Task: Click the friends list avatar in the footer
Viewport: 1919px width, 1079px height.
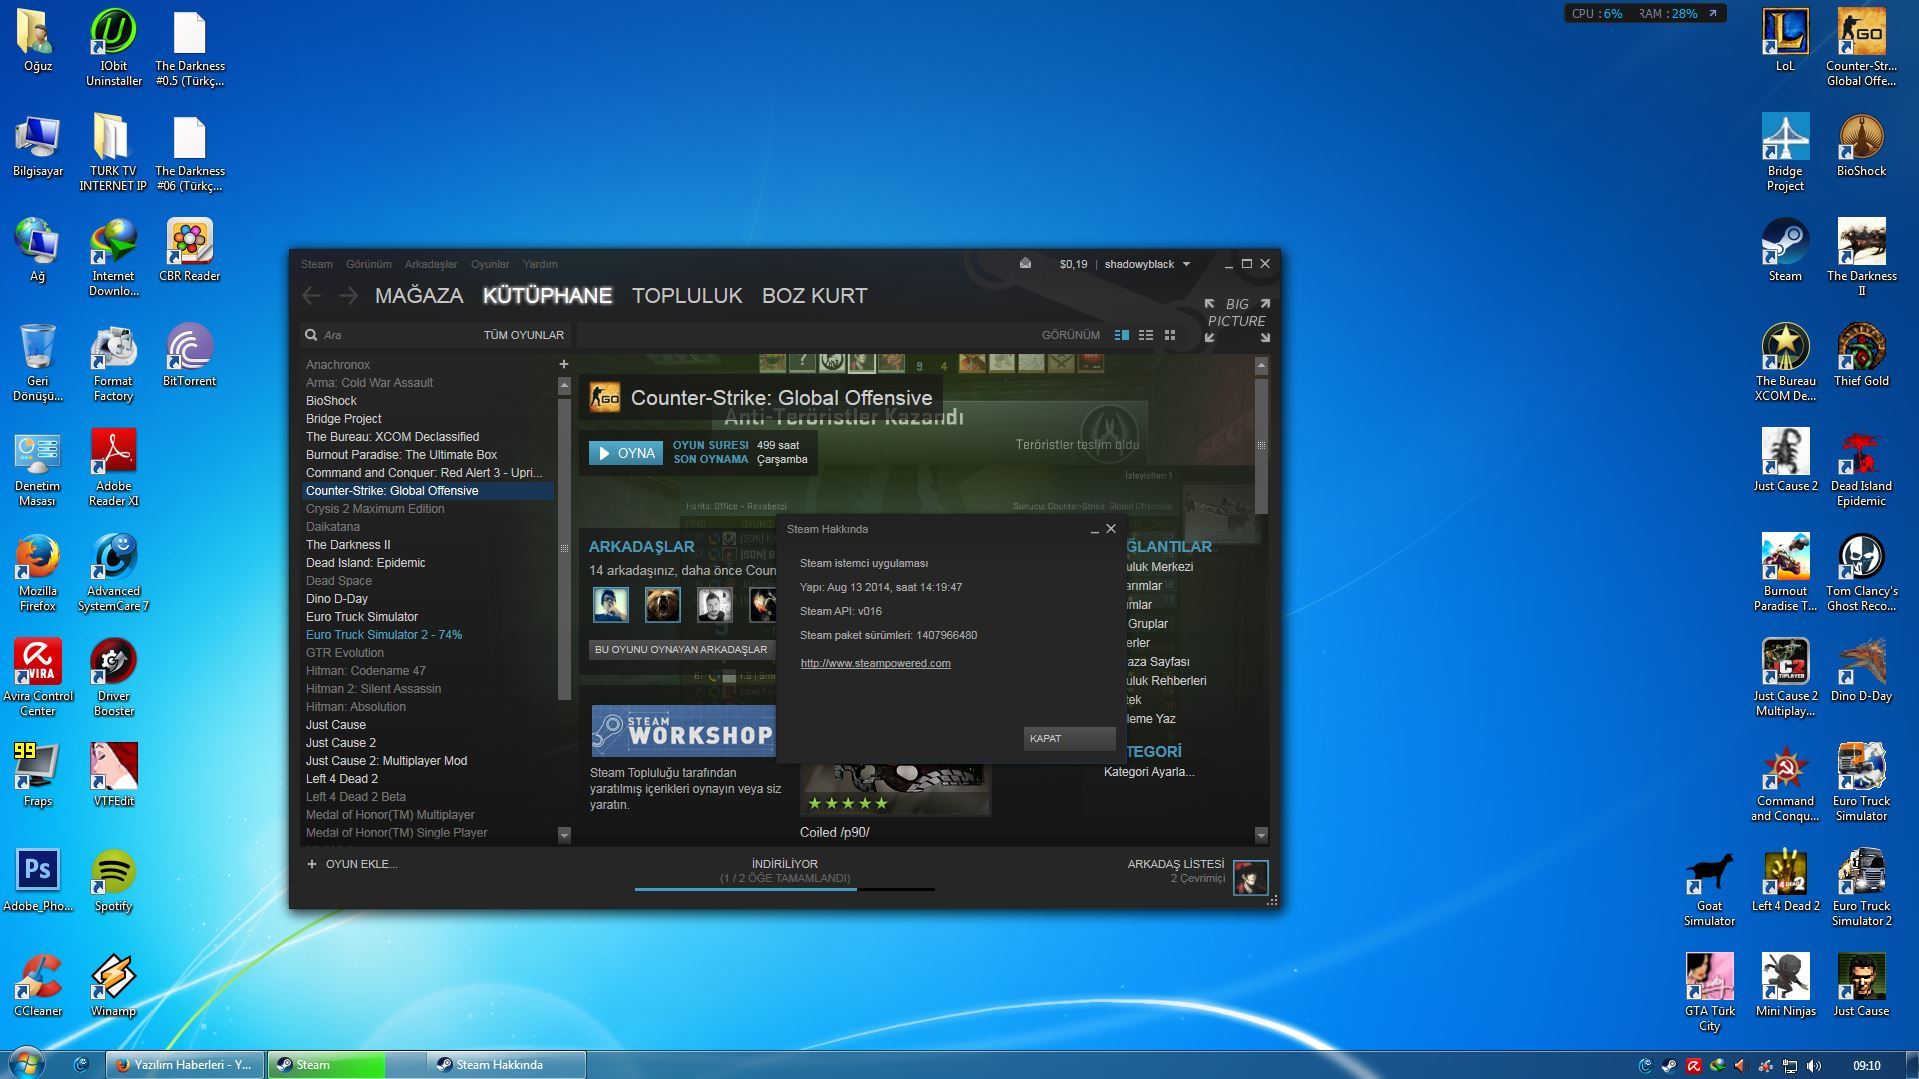Action: click(1250, 878)
